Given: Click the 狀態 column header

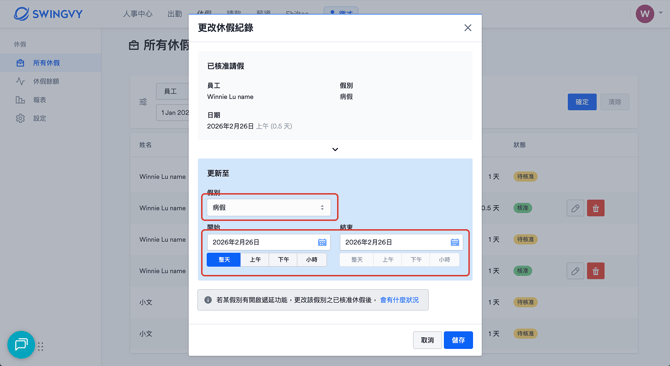Looking at the screenshot, I should pyautogui.click(x=520, y=145).
